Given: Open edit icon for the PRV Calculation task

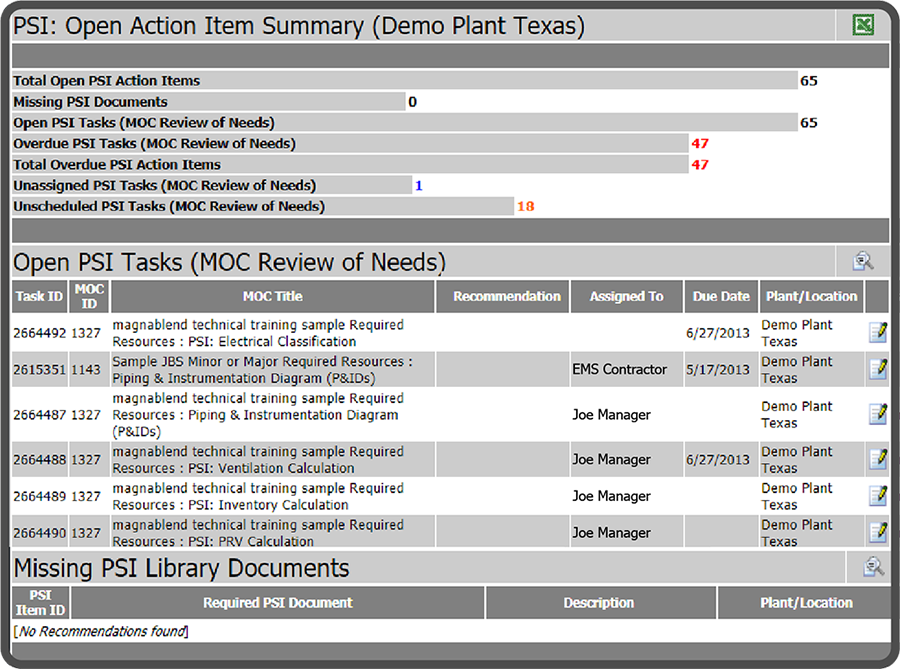Looking at the screenshot, I should click(x=878, y=532).
